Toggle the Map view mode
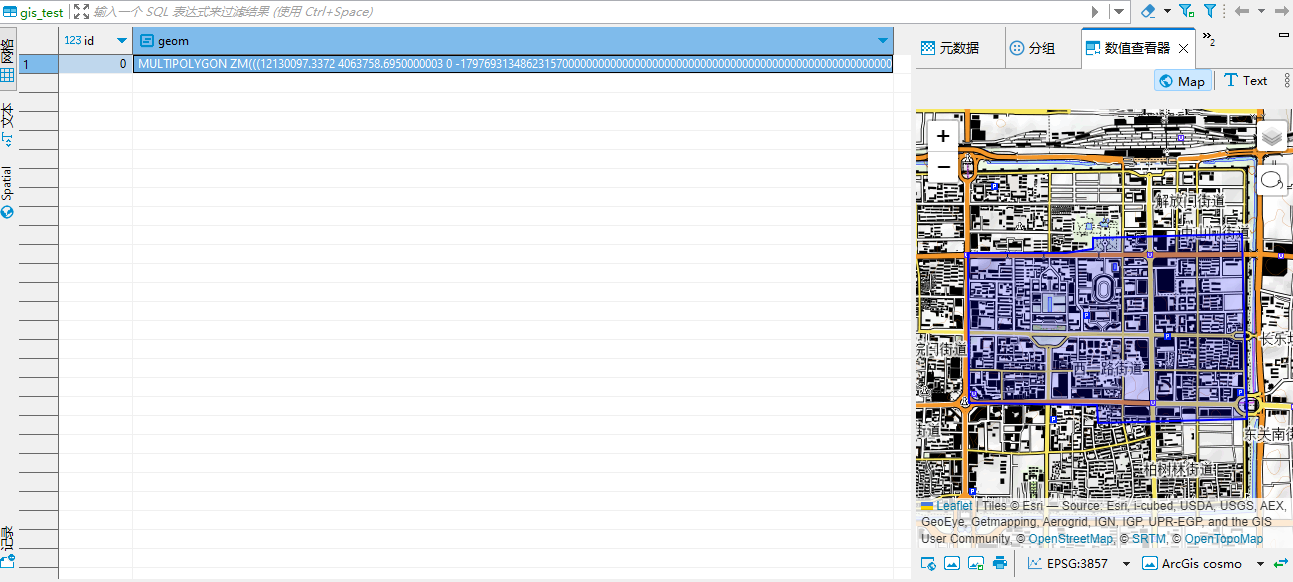Screen dimensions: 1293x582 coord(1182,81)
